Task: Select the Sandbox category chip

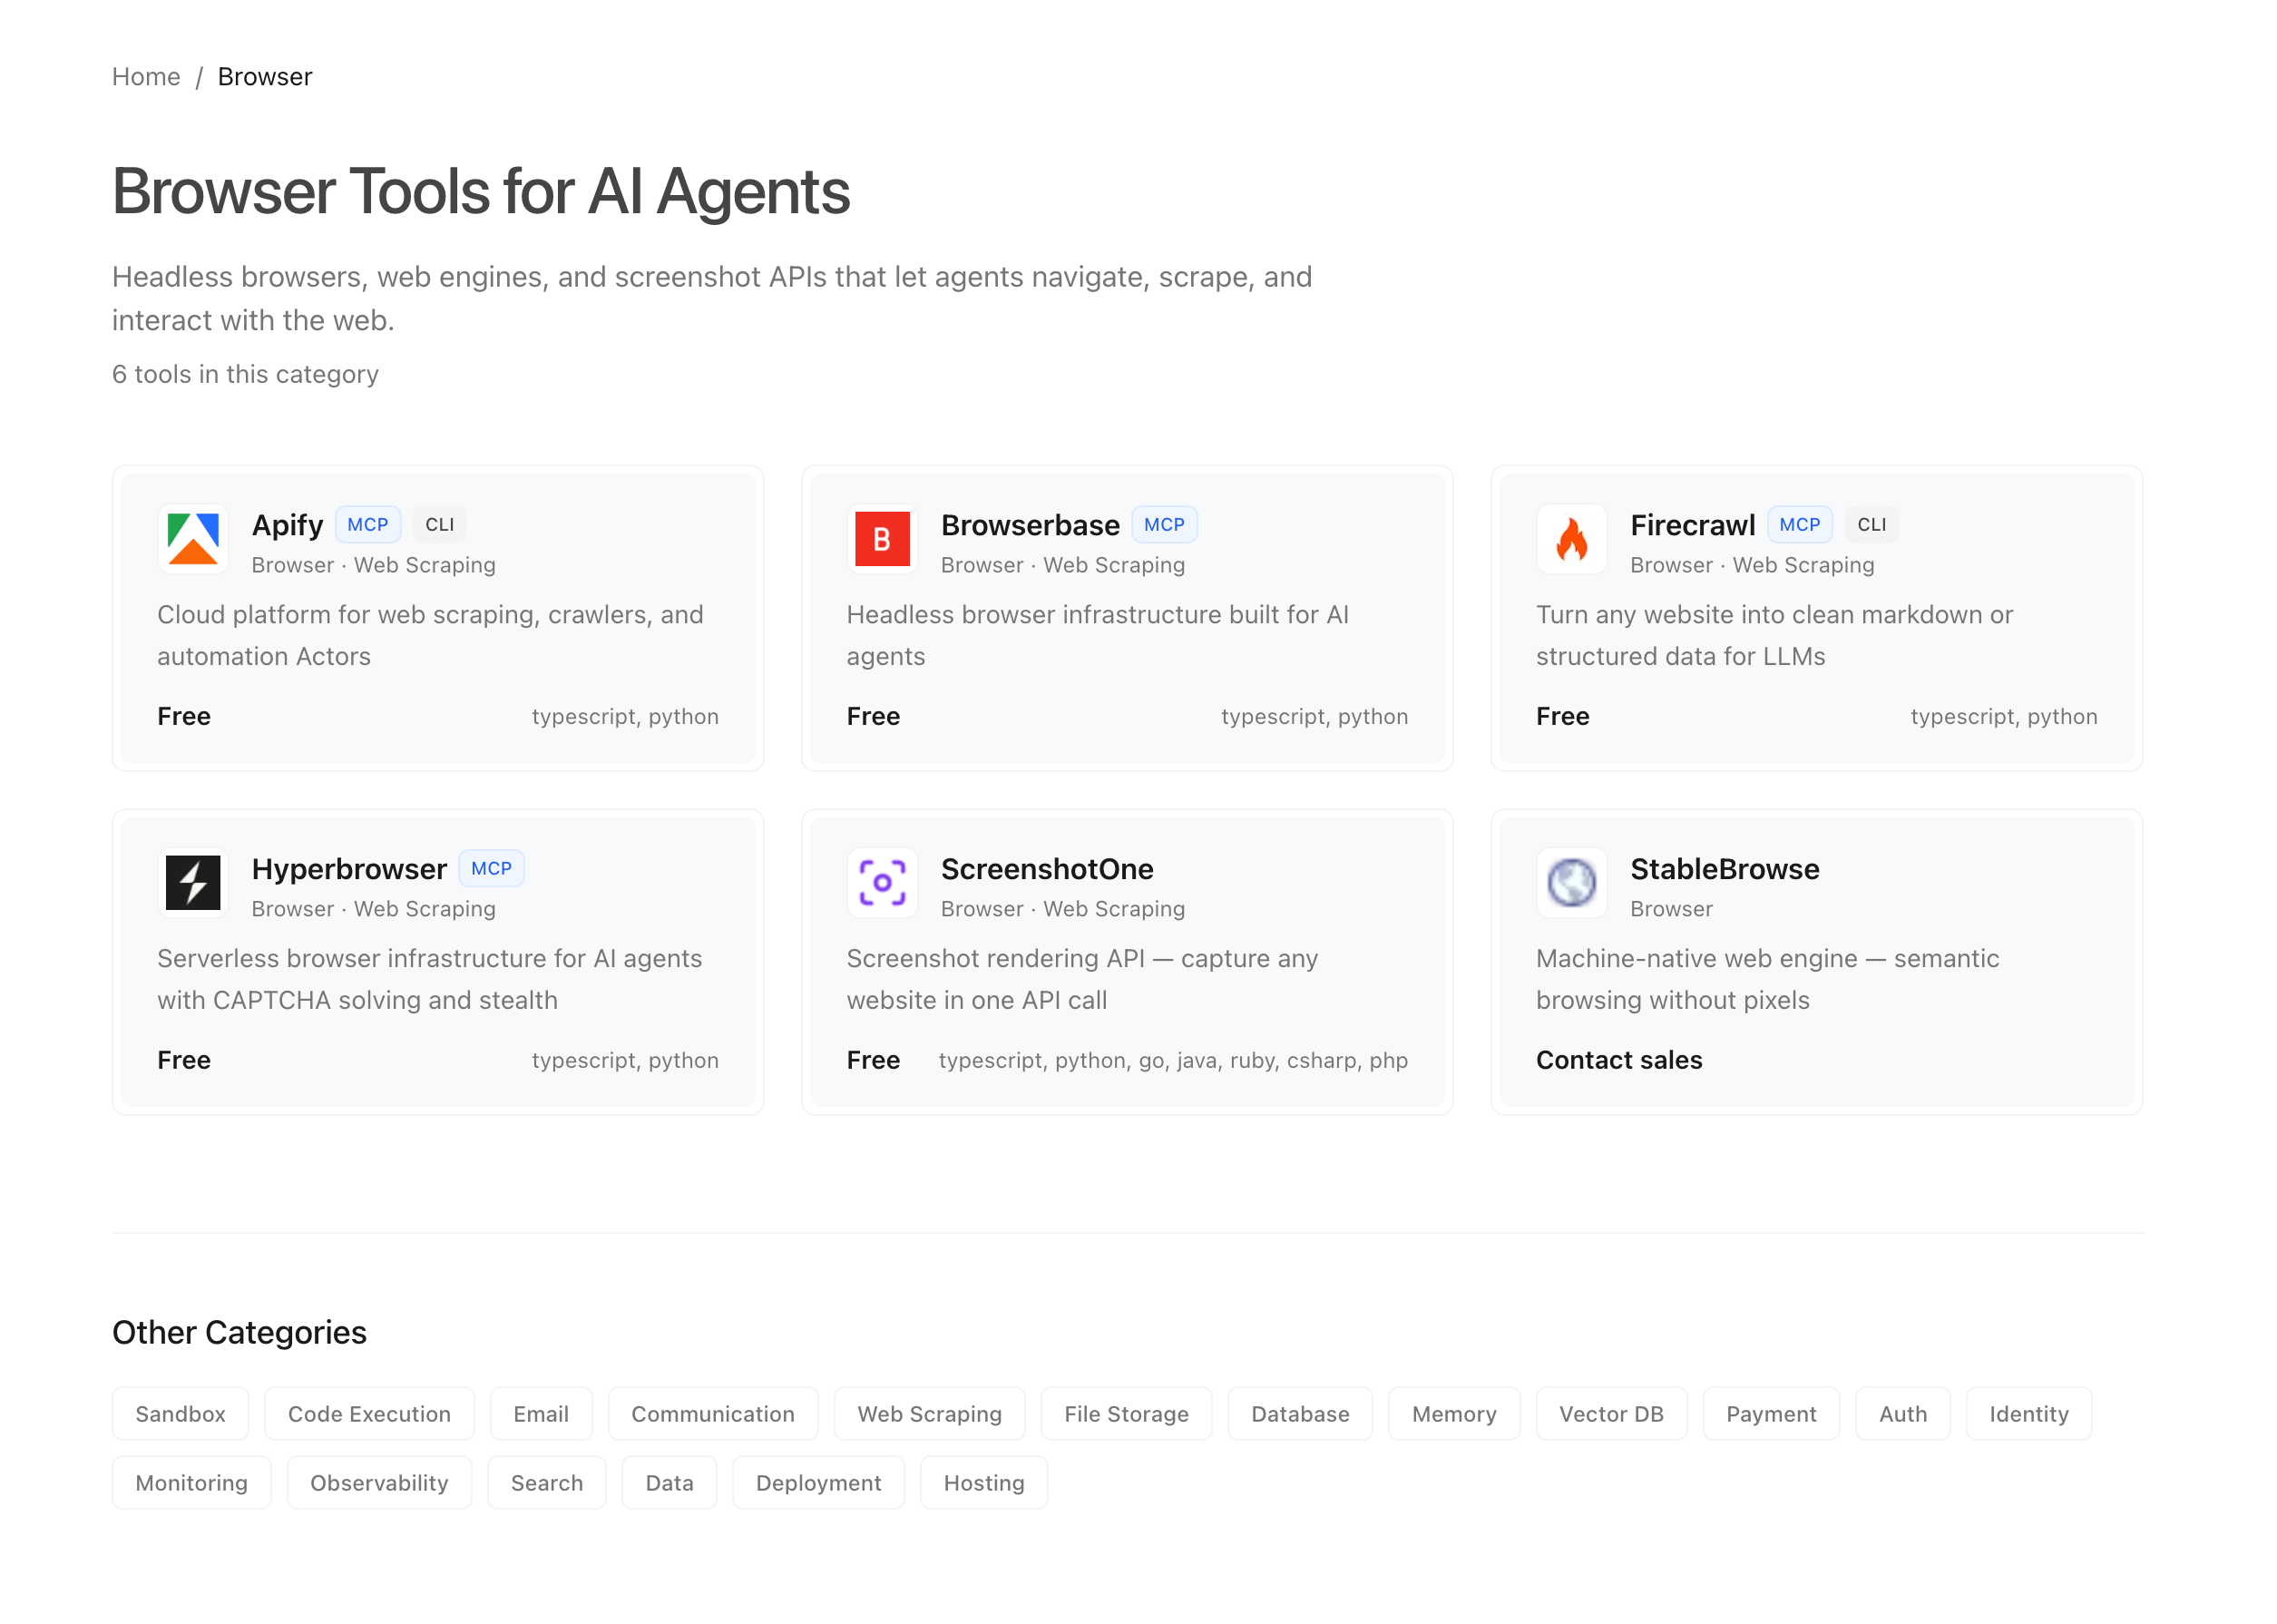Action: [x=180, y=1413]
